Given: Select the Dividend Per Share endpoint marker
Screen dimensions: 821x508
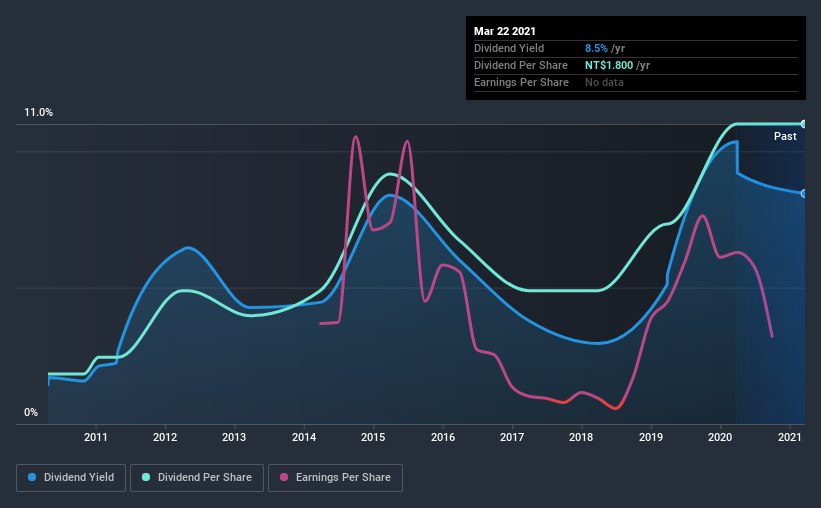Looking at the screenshot, I should point(803,124).
